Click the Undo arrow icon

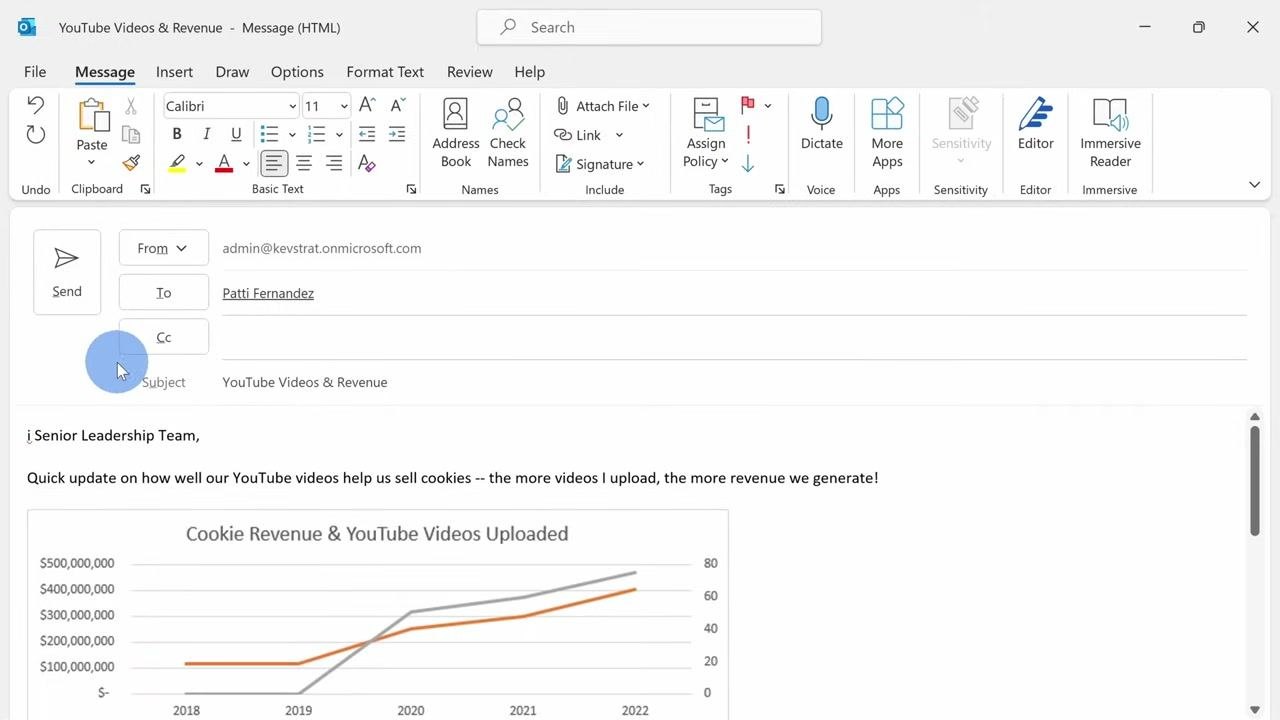(36, 105)
